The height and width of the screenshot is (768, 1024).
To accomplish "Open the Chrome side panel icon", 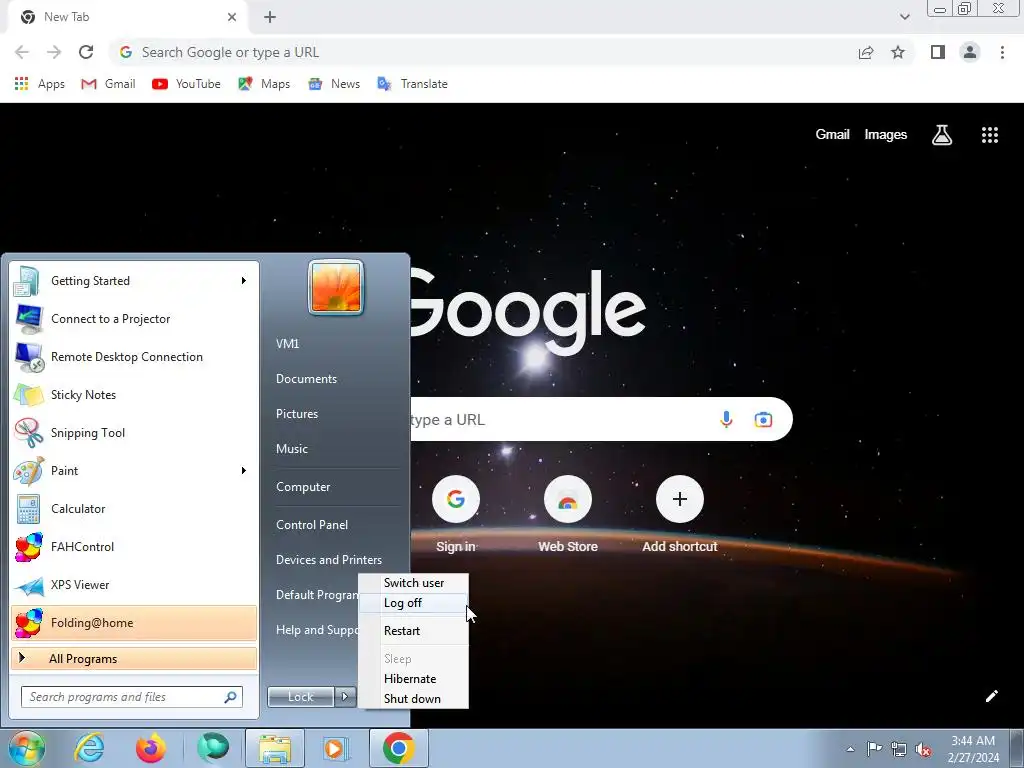I will pos(938,52).
